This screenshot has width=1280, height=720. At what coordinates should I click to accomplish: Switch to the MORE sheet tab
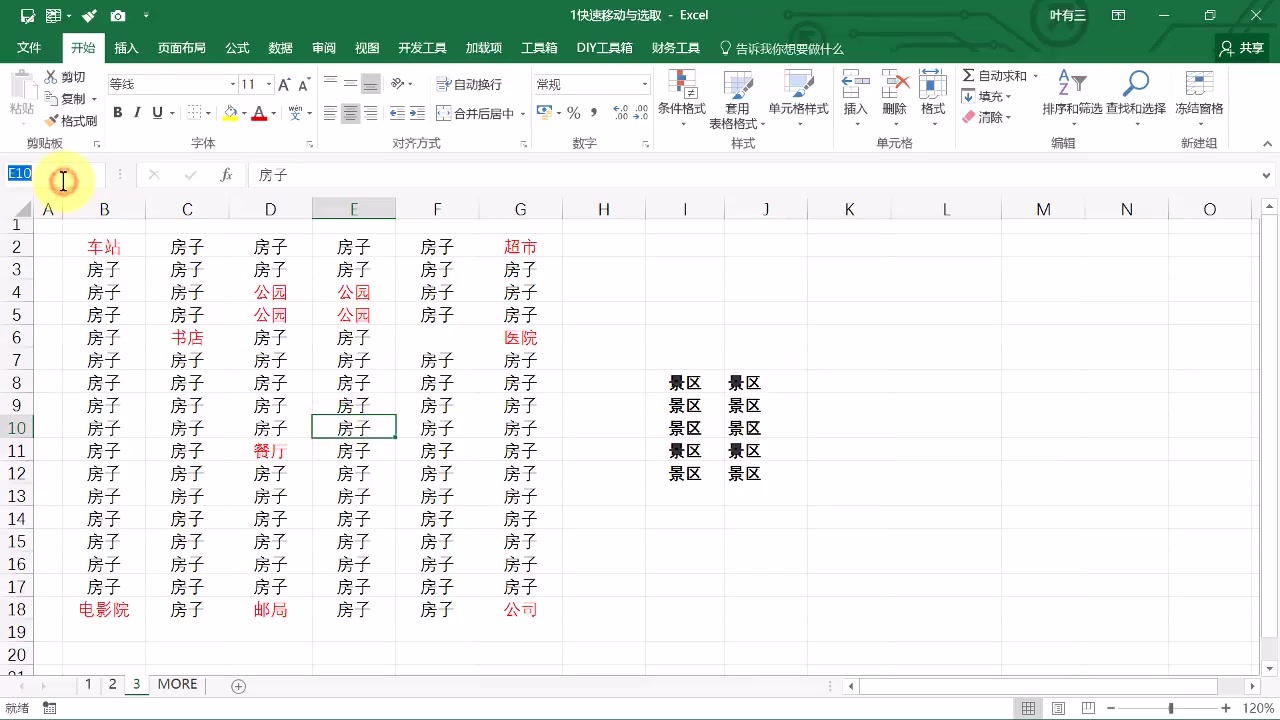(177, 685)
